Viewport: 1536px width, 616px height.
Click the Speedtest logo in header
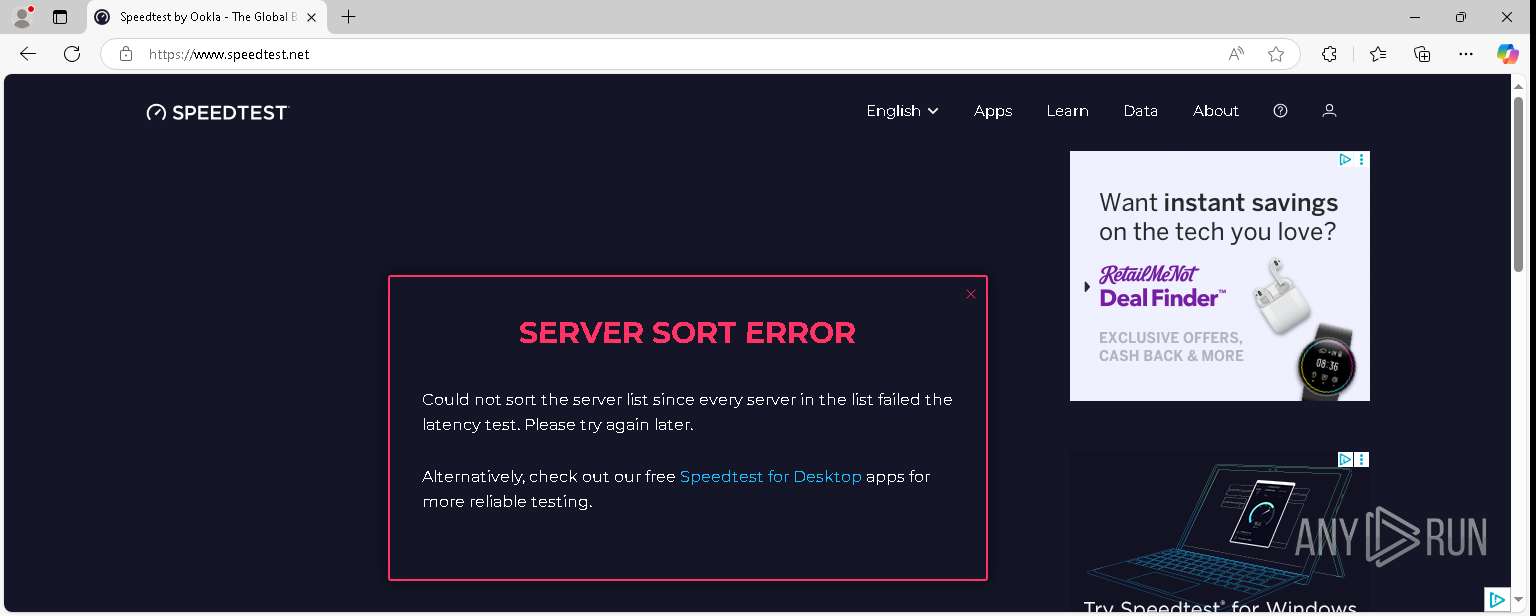(x=217, y=112)
